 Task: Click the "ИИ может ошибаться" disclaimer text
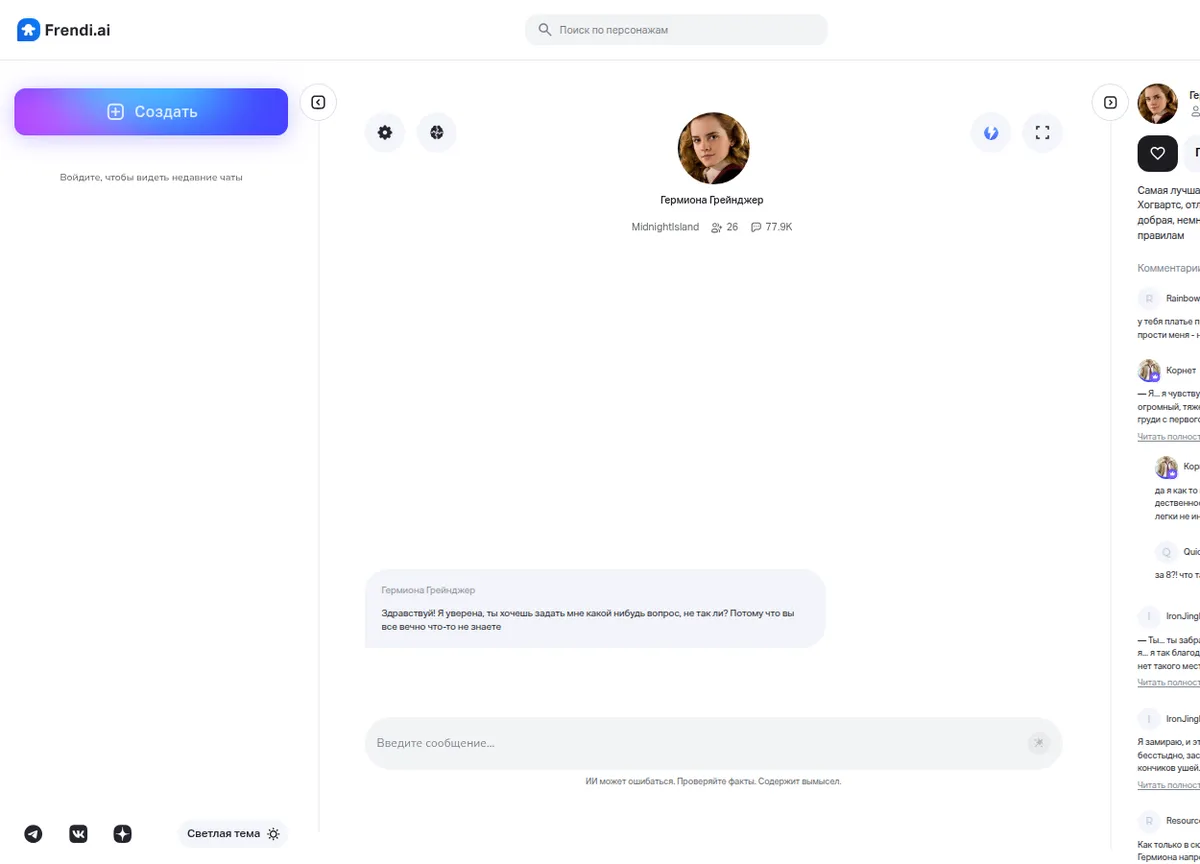click(x=713, y=781)
